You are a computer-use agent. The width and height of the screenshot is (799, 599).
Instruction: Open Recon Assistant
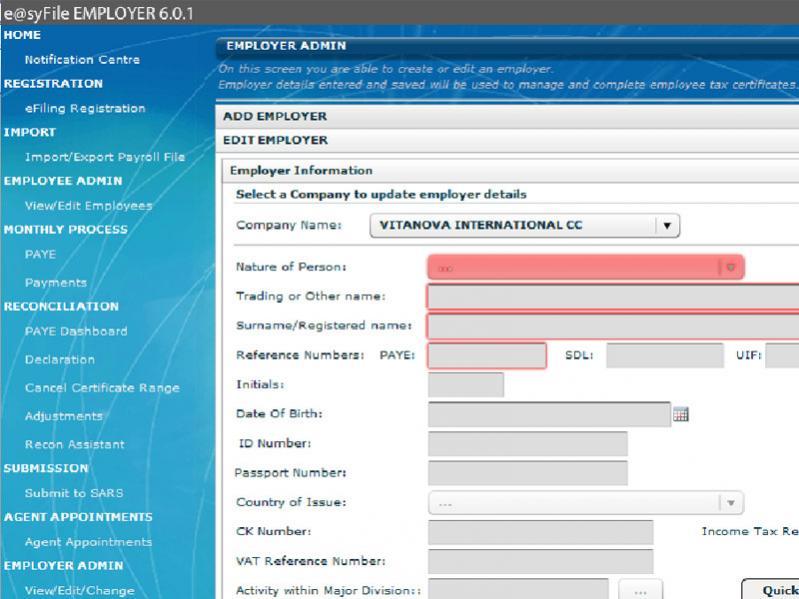point(75,444)
